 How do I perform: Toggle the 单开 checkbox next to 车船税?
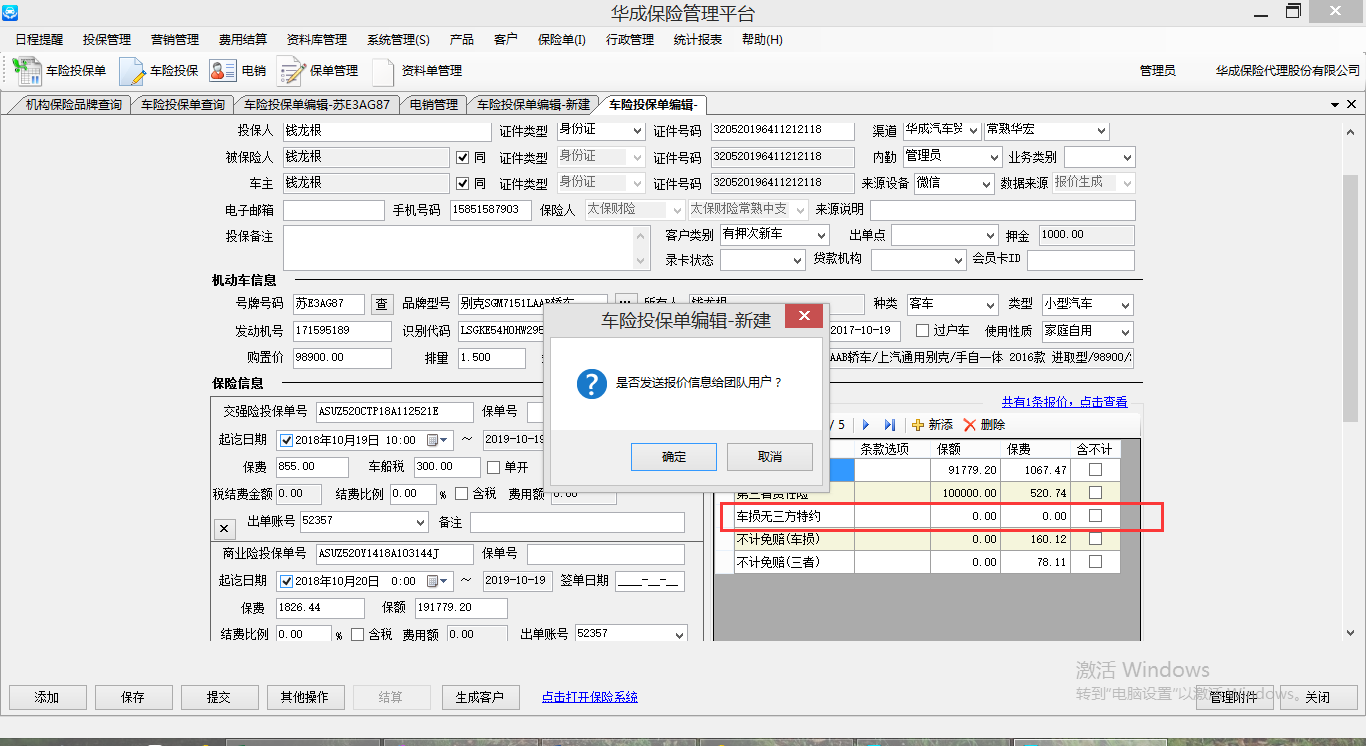(x=493, y=467)
